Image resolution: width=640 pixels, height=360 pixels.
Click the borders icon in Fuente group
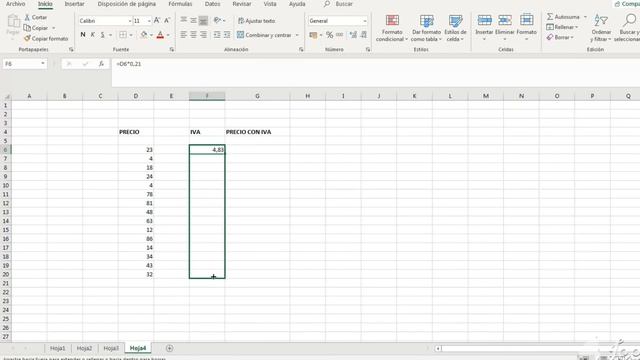tap(122, 35)
